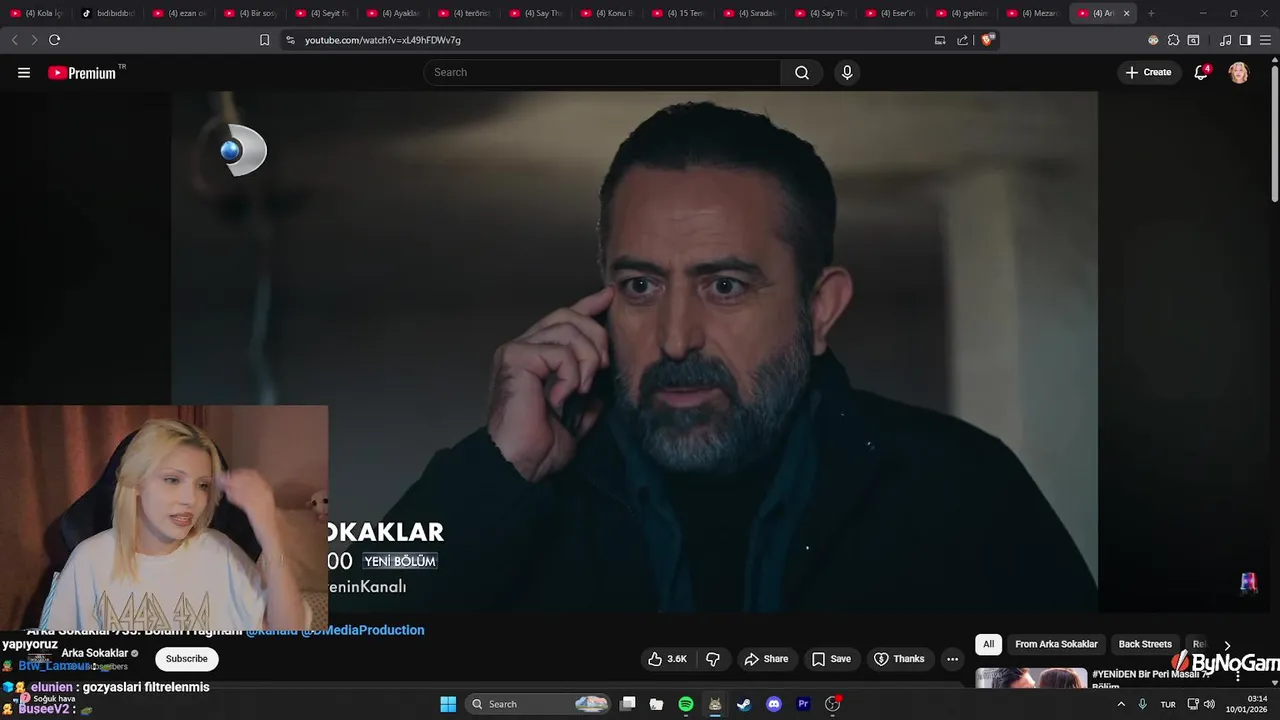Click the URL address bar
Screen dimensions: 1280x720
[x=610, y=40]
